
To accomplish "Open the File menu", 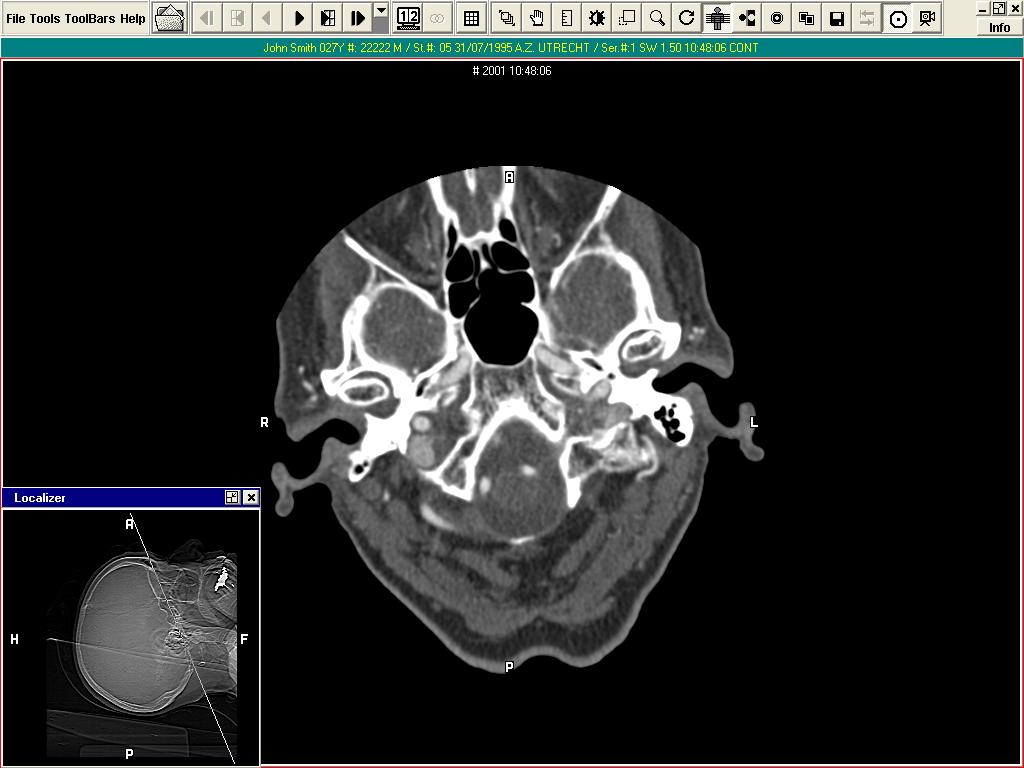I will tap(16, 19).
